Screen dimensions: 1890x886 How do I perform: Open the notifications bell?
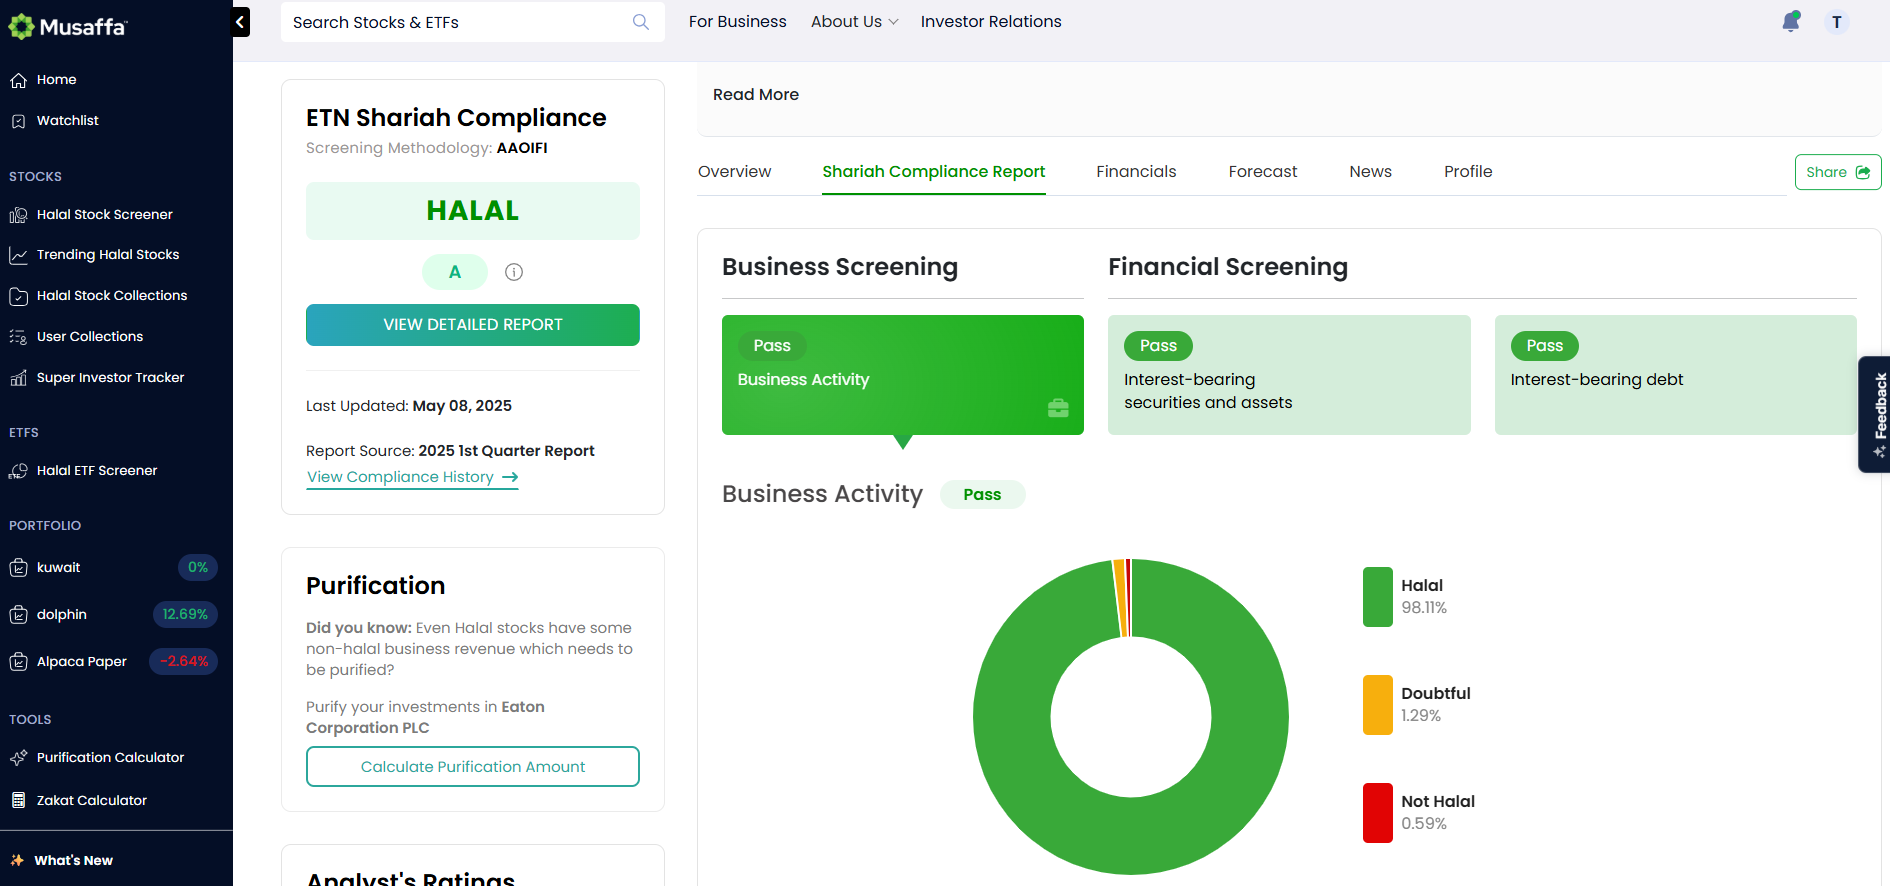(1791, 22)
